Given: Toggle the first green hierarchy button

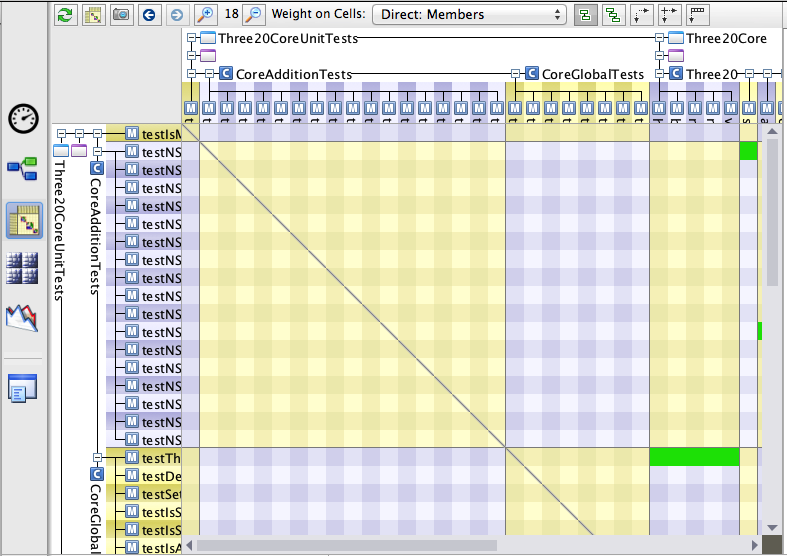Looking at the screenshot, I should (x=585, y=15).
